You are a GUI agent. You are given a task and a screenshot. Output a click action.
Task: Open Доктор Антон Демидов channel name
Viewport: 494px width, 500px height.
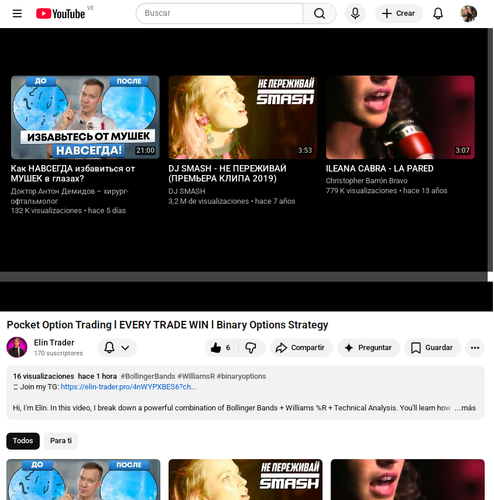[x=69, y=196]
